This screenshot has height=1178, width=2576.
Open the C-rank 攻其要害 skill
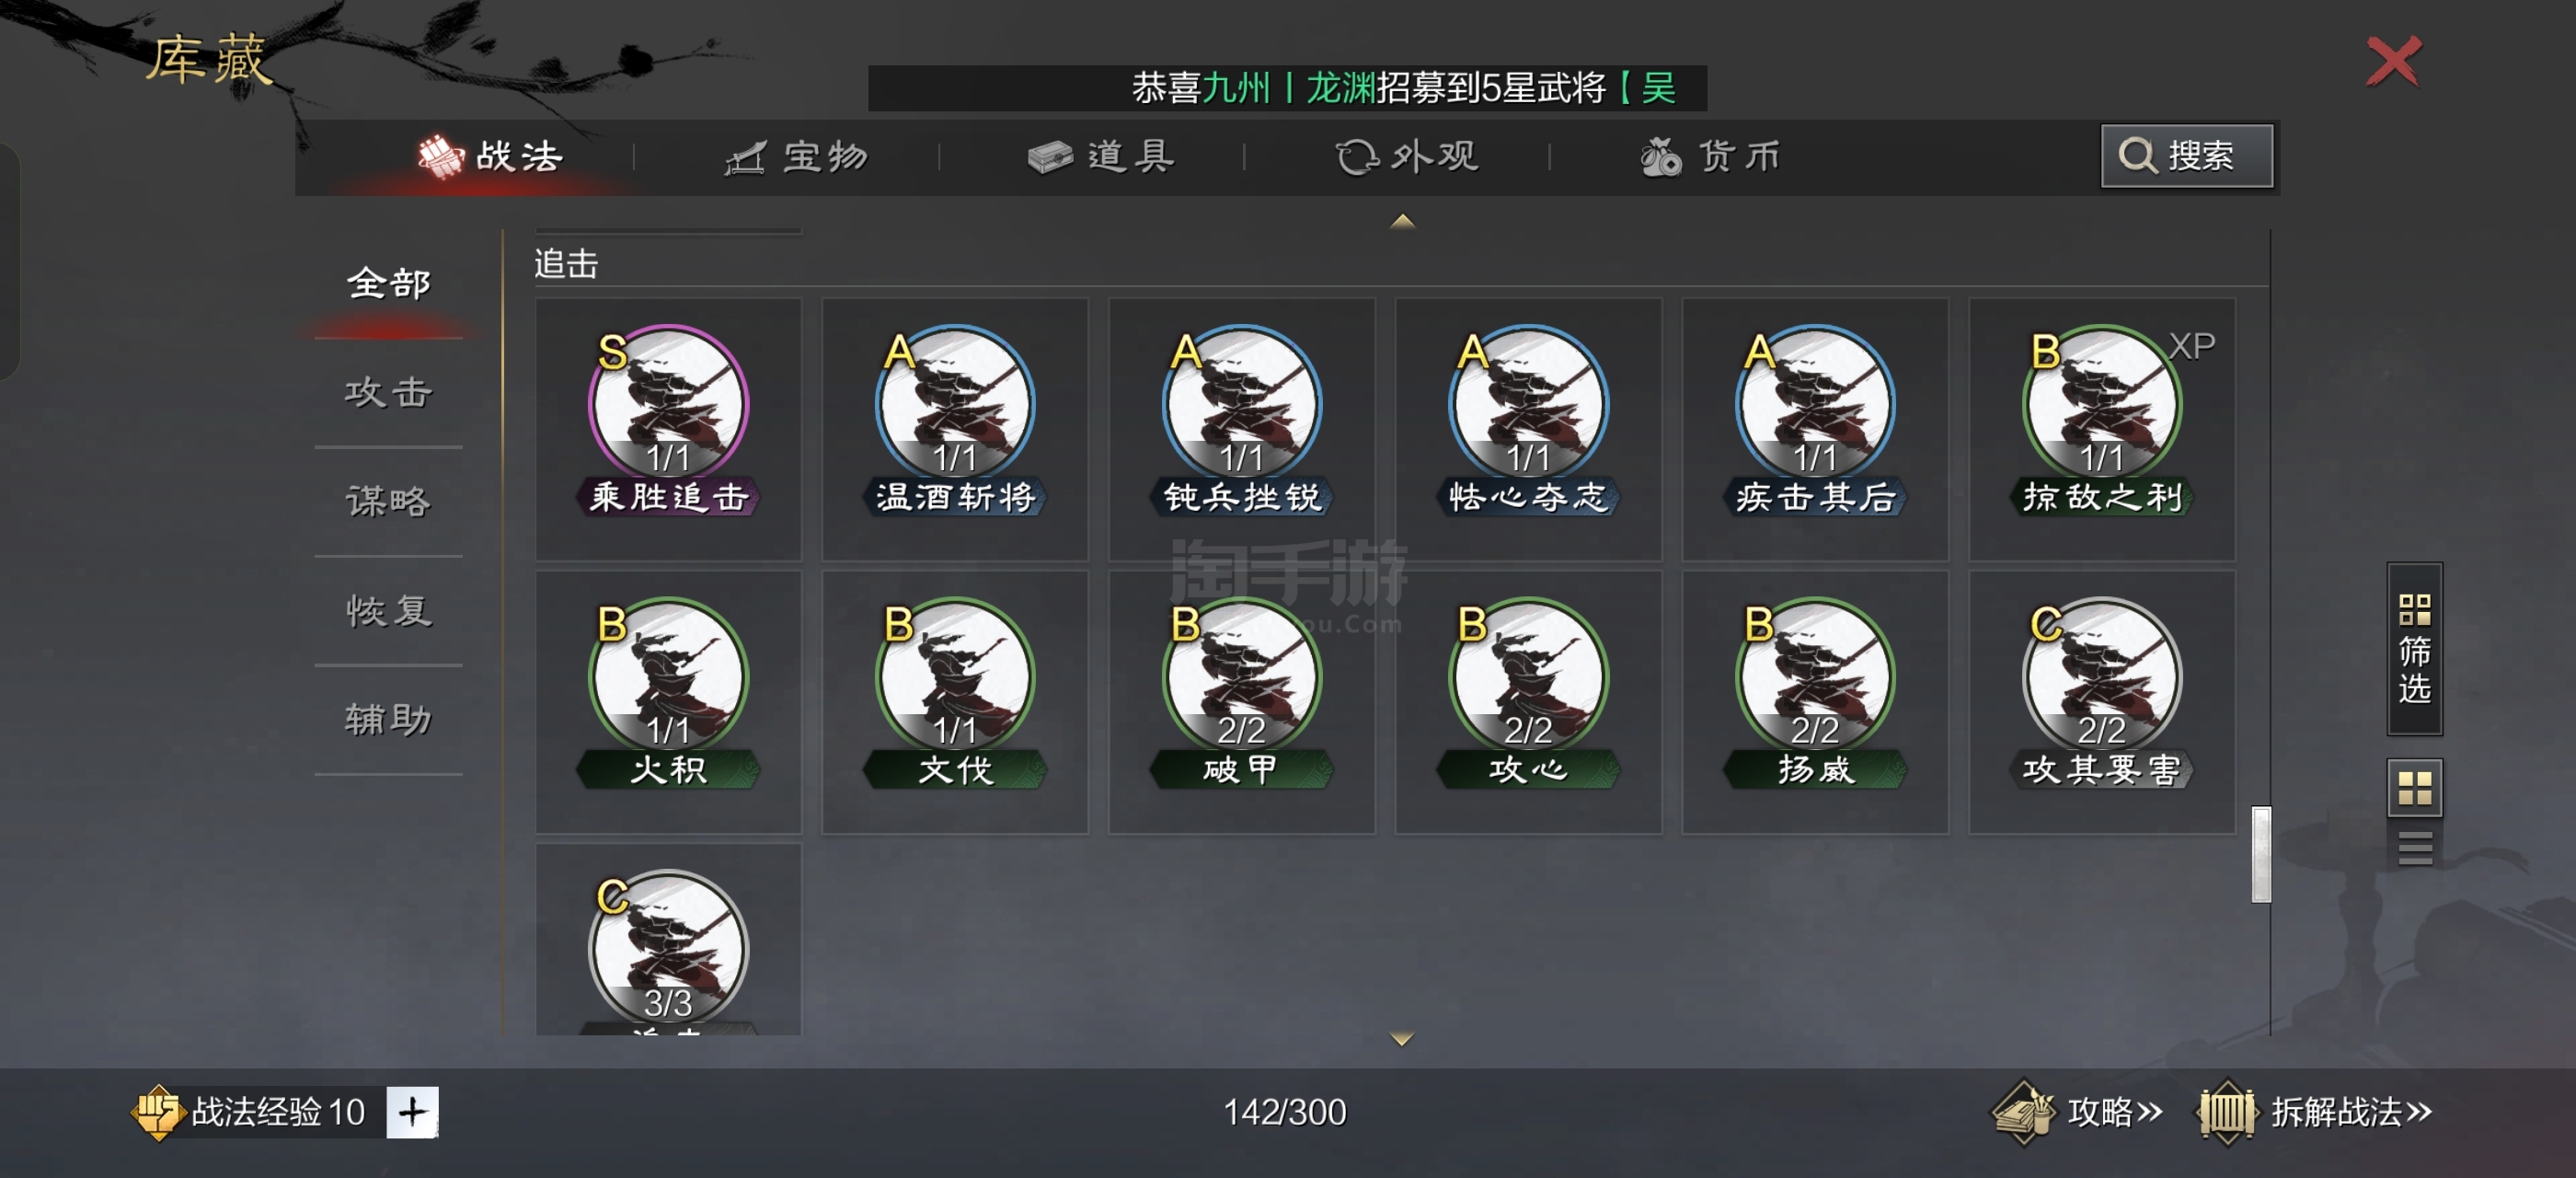point(2101,702)
